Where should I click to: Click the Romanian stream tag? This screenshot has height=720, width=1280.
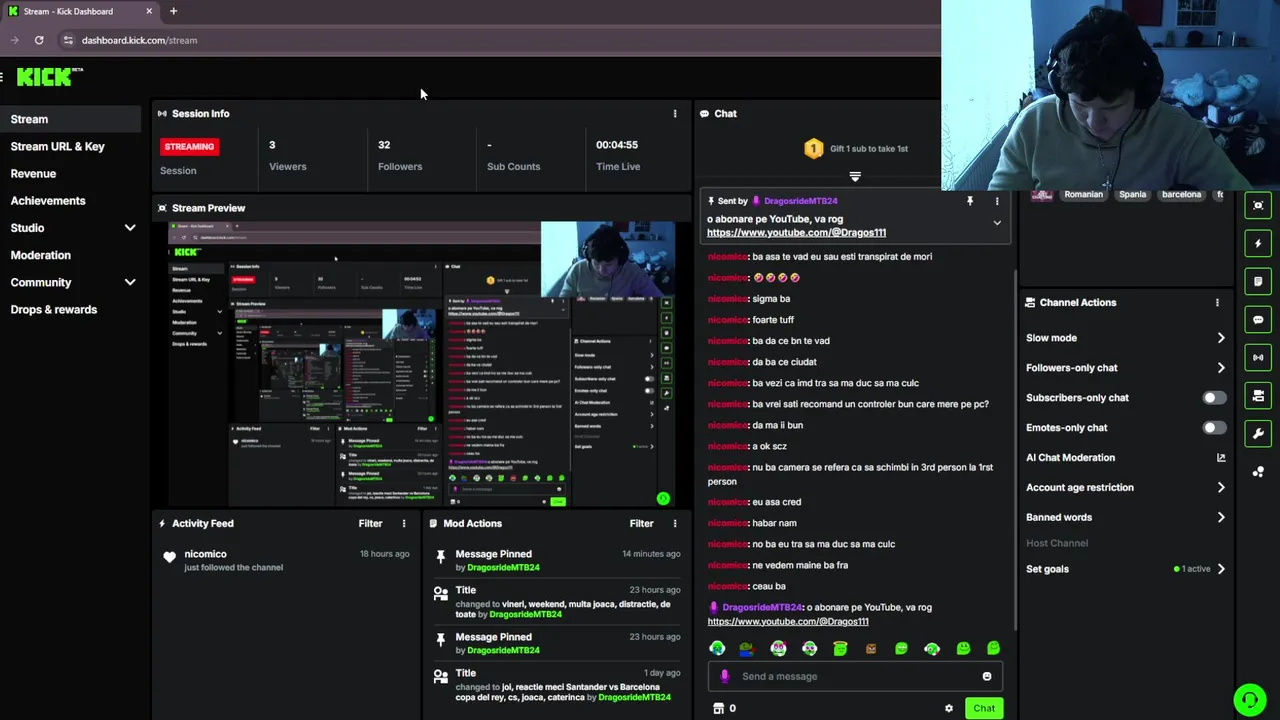point(1083,195)
